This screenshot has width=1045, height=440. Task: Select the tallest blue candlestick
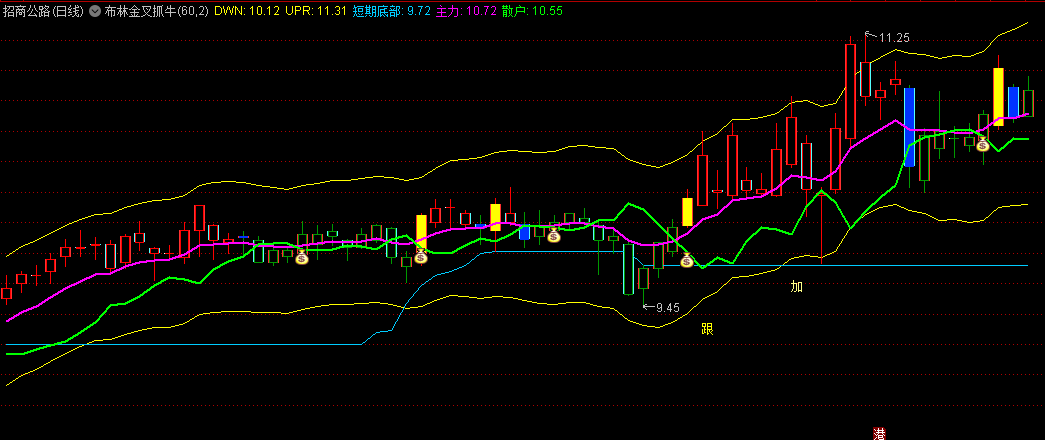[x=910, y=127]
